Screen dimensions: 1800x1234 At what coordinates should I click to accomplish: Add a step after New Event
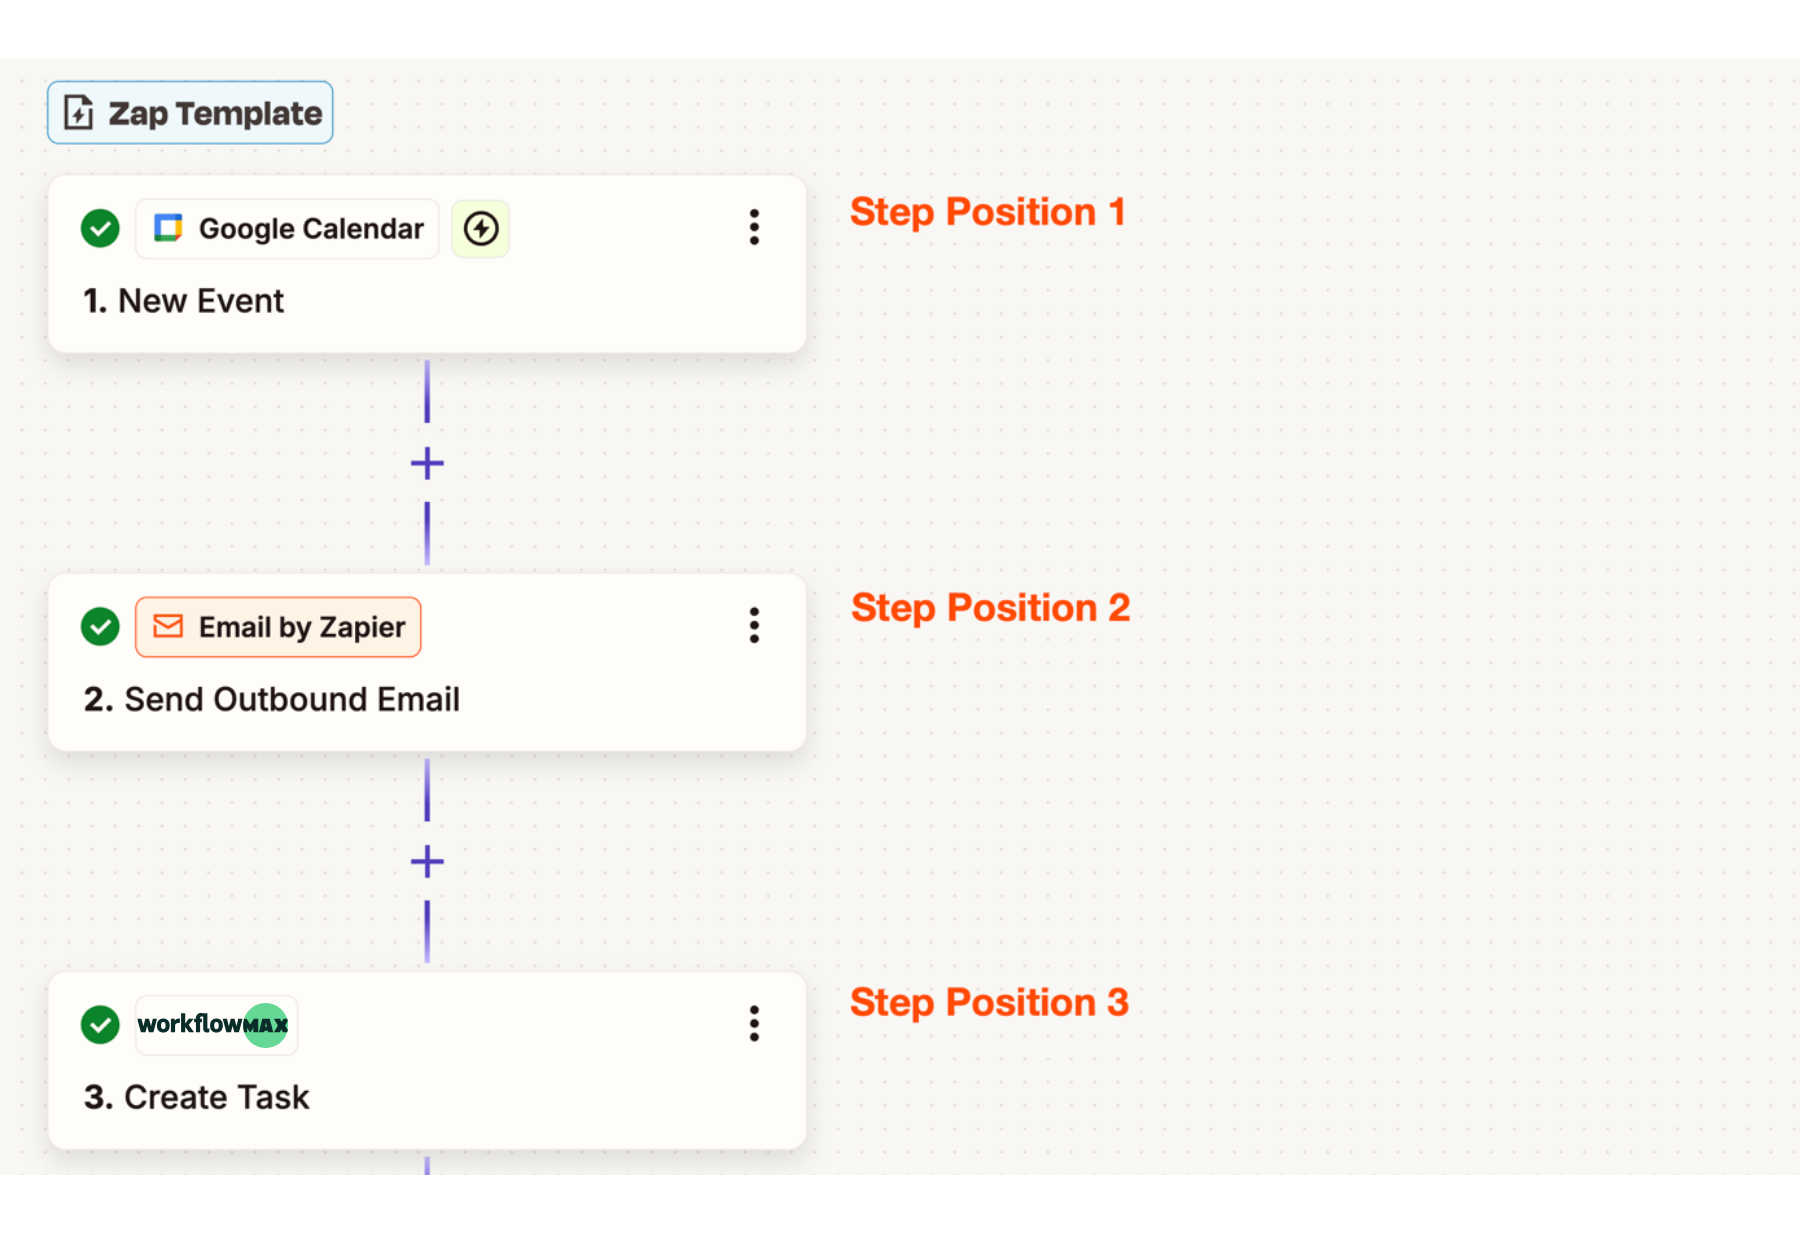coord(427,463)
